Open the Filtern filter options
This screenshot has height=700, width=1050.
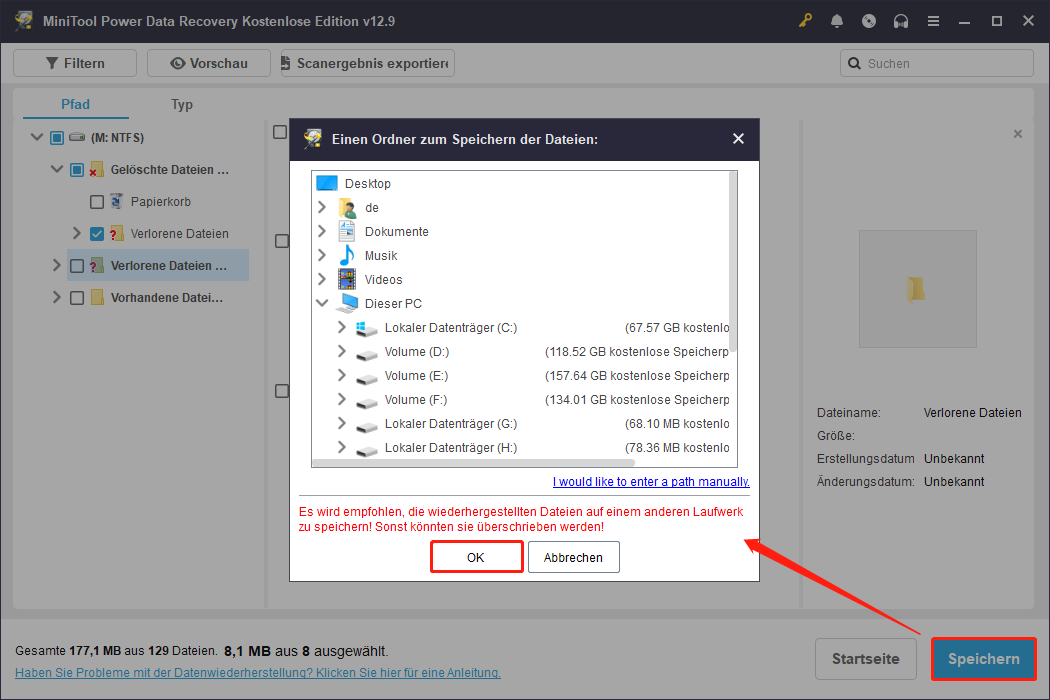tap(75, 63)
